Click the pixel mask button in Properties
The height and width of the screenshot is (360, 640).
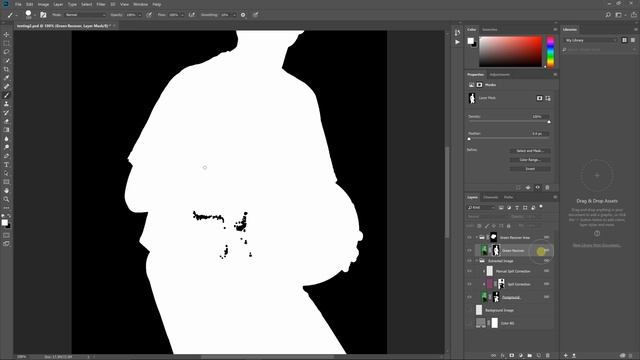[x=540, y=98]
